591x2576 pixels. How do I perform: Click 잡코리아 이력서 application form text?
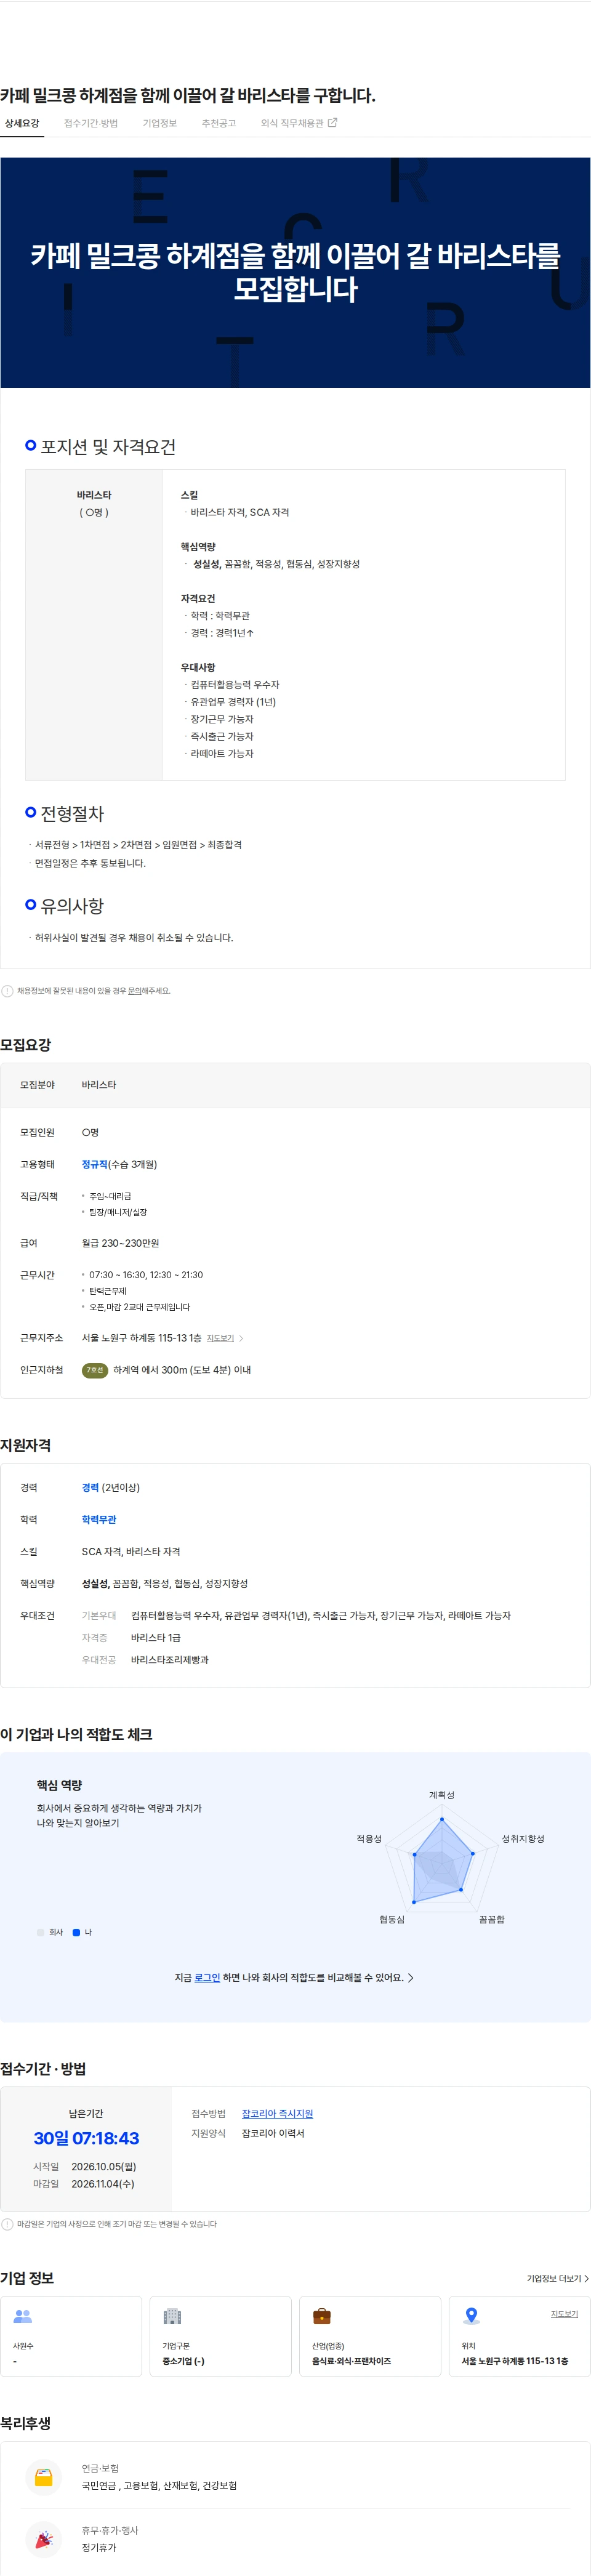click(x=273, y=2133)
